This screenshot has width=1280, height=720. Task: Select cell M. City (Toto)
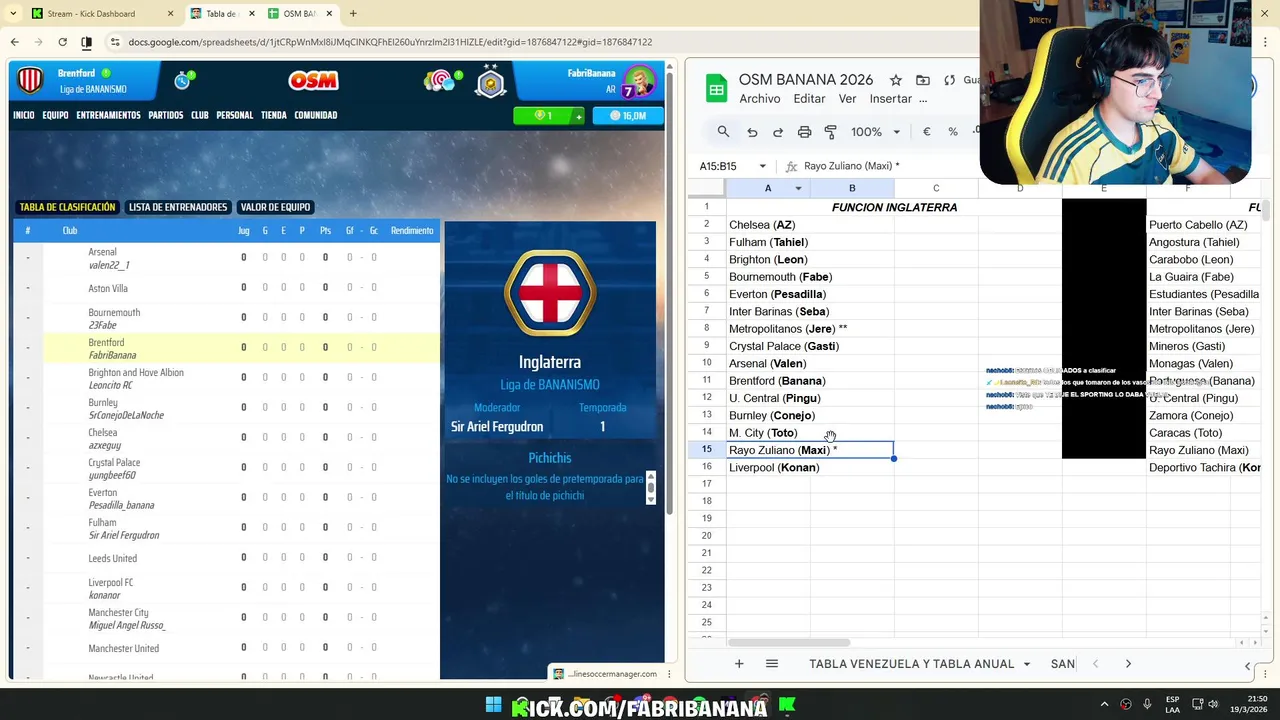pyautogui.click(x=810, y=433)
